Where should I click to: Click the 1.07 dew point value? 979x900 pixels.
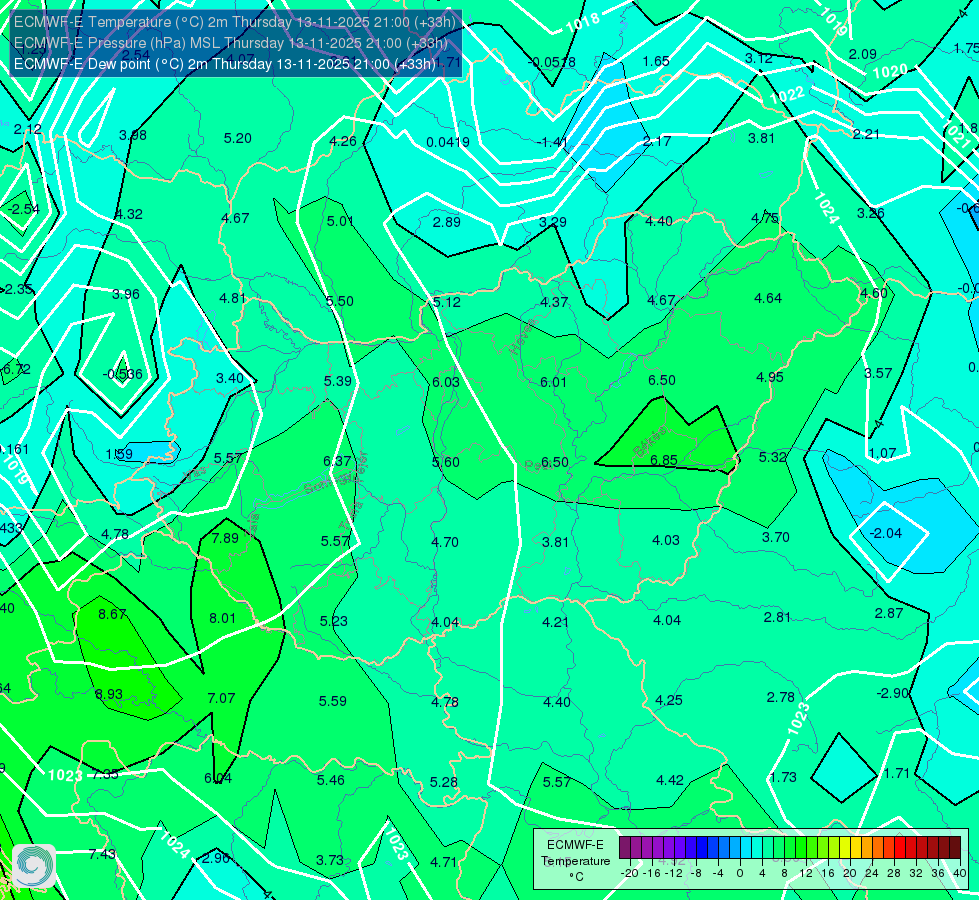(x=882, y=453)
